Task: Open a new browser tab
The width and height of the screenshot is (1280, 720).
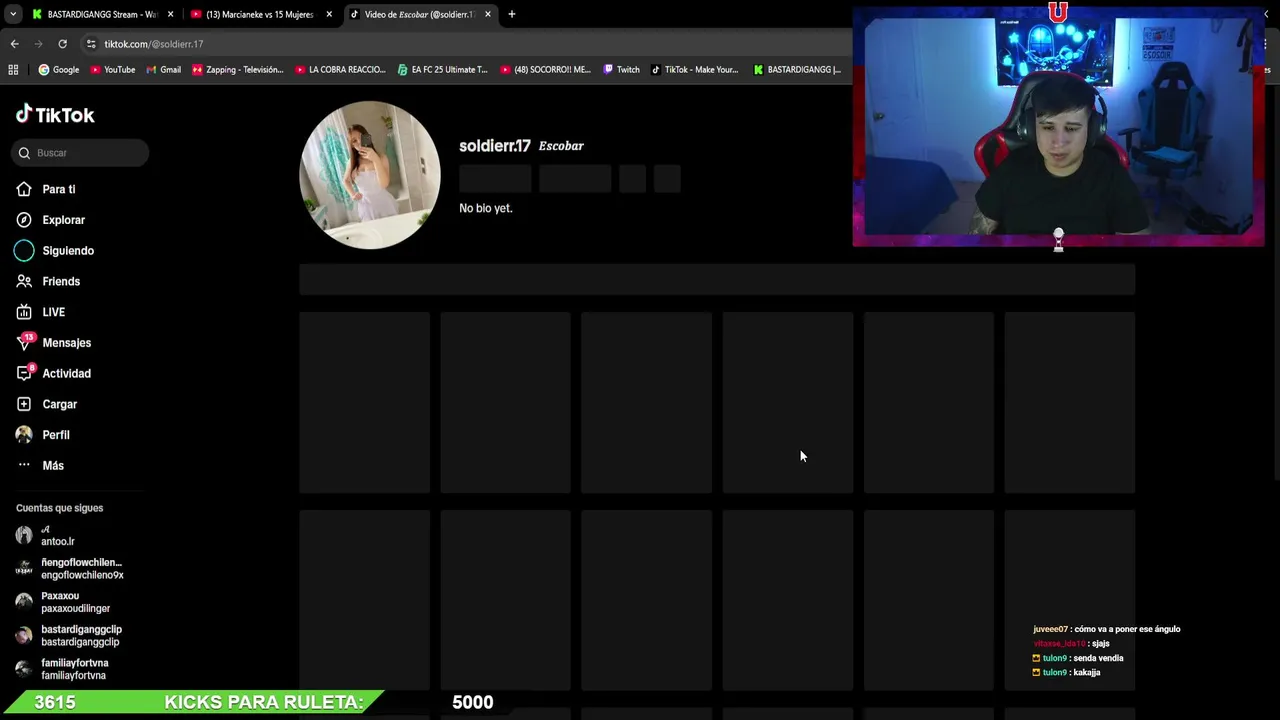Action: (x=512, y=14)
